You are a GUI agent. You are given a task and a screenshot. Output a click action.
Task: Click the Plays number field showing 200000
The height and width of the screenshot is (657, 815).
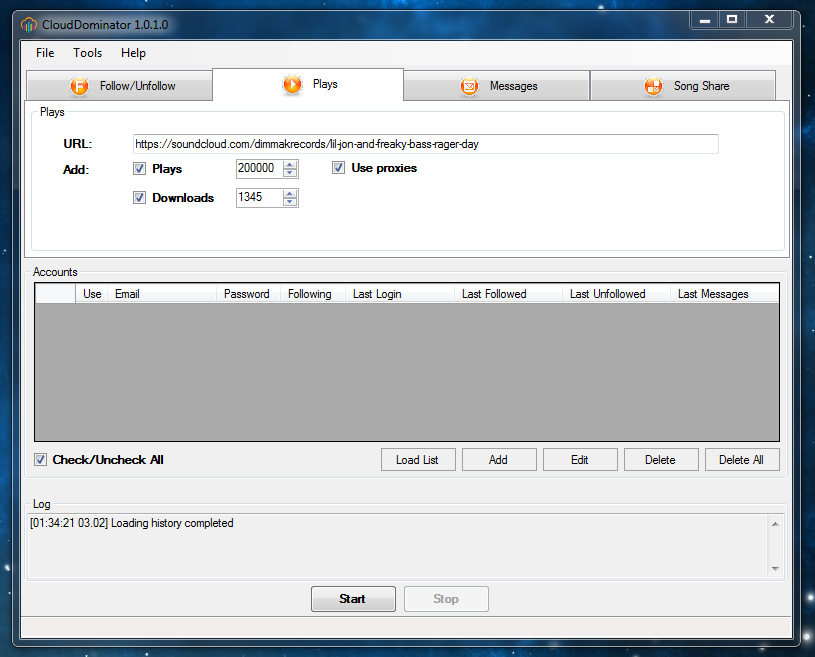[259, 168]
